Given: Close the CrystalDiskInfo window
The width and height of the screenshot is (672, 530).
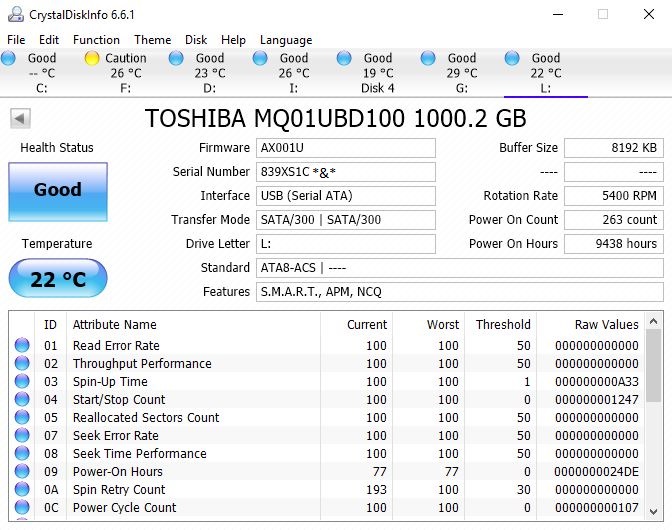Looking at the screenshot, I should tap(649, 14).
